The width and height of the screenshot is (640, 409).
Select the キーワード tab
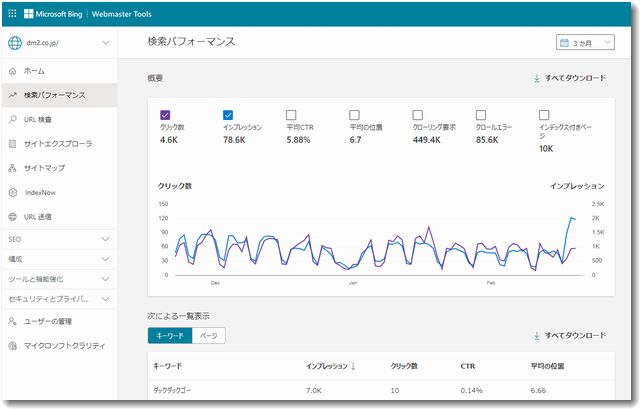169,336
